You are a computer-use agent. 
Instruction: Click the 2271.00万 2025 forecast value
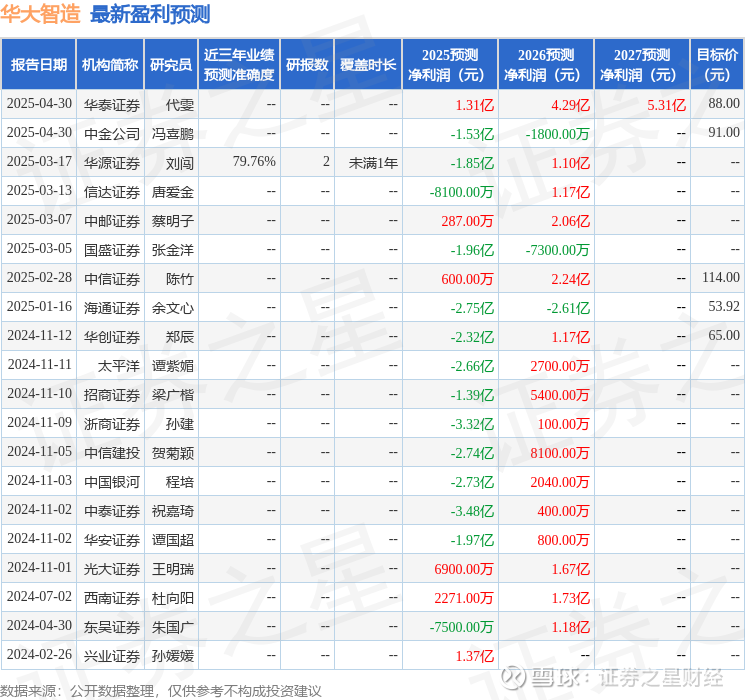tap(464, 598)
